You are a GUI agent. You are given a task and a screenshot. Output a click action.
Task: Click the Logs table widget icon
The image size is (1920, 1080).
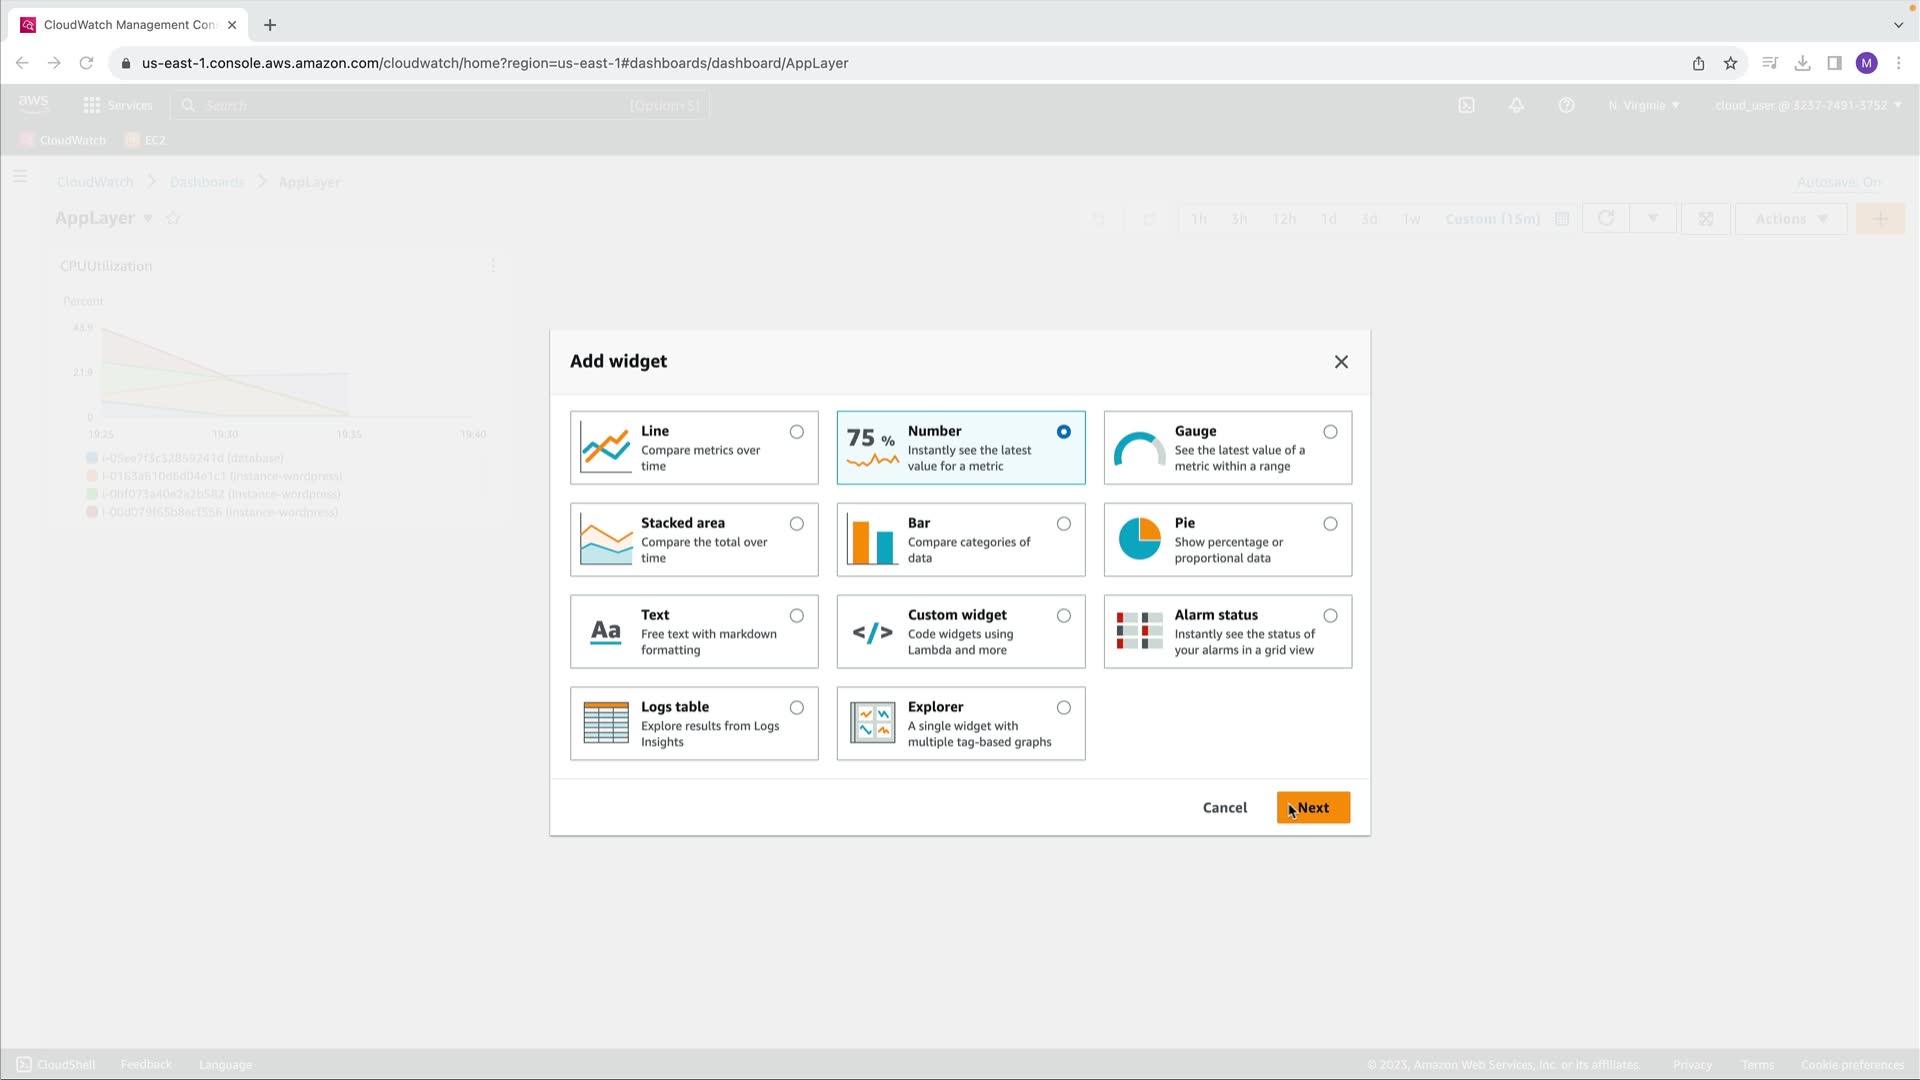[x=606, y=723]
